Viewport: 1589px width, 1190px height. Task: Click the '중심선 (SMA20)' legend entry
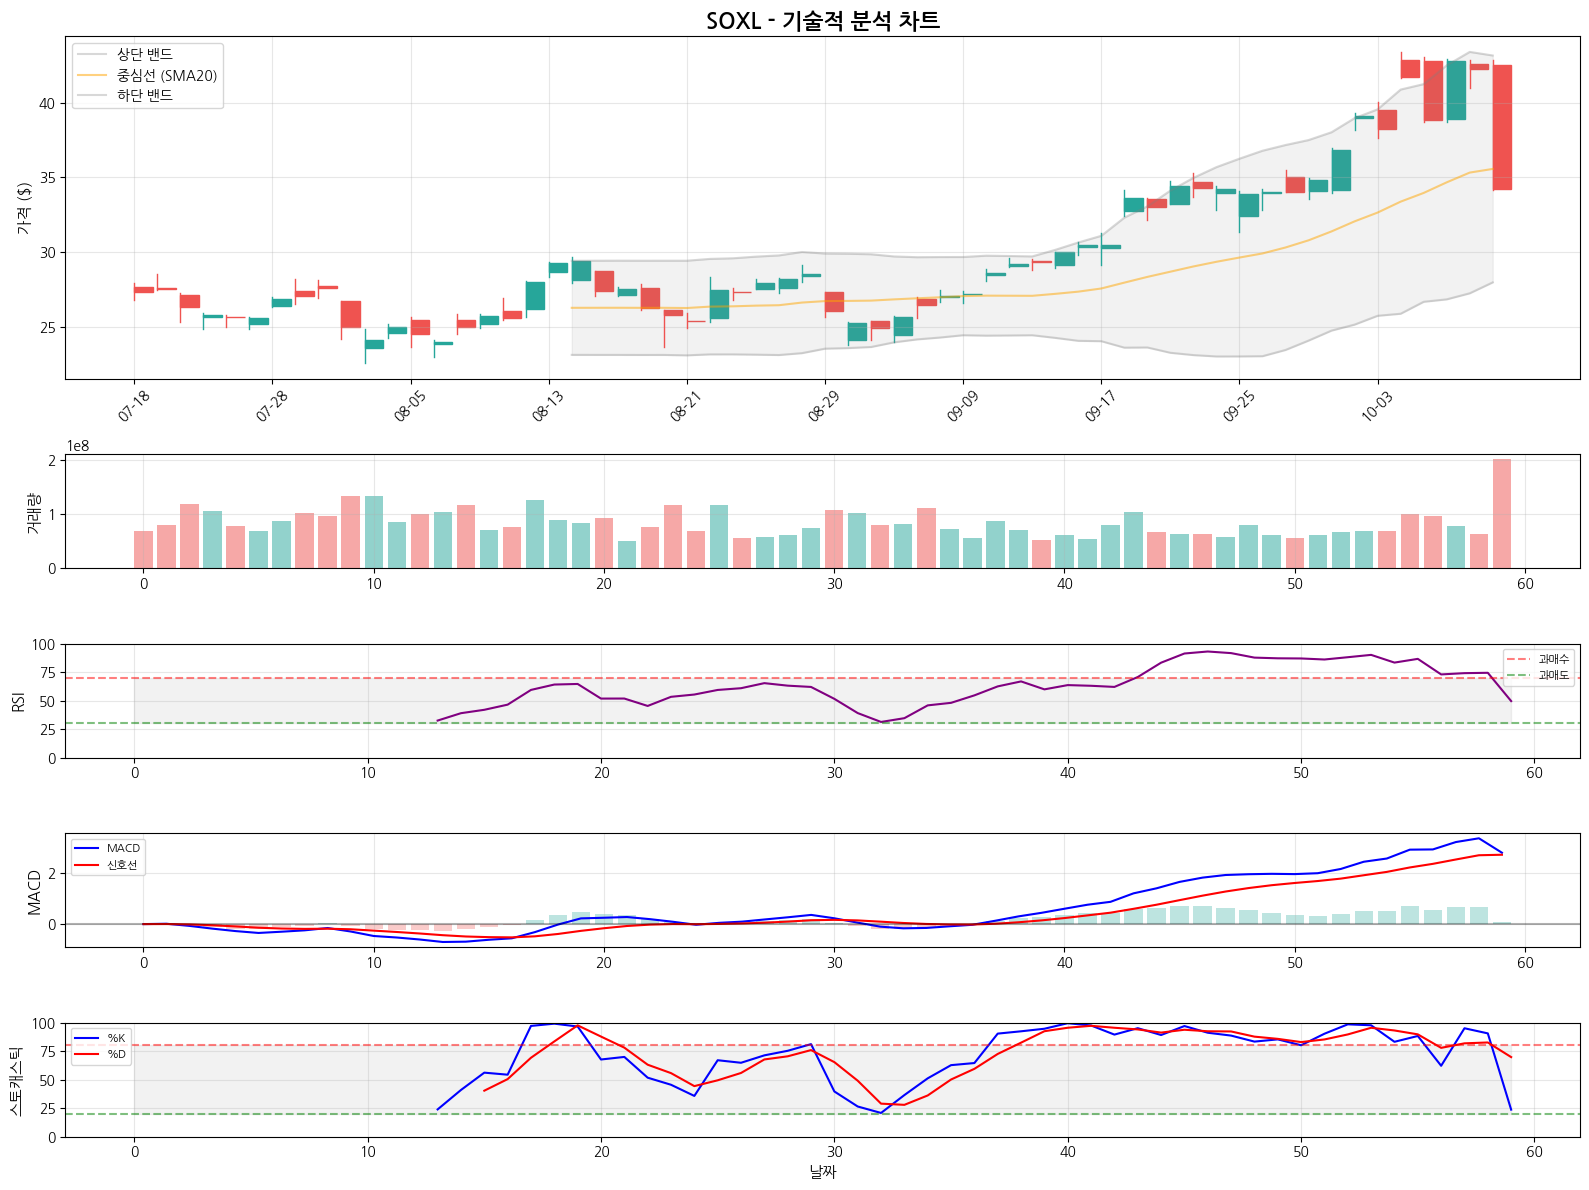click(166, 75)
